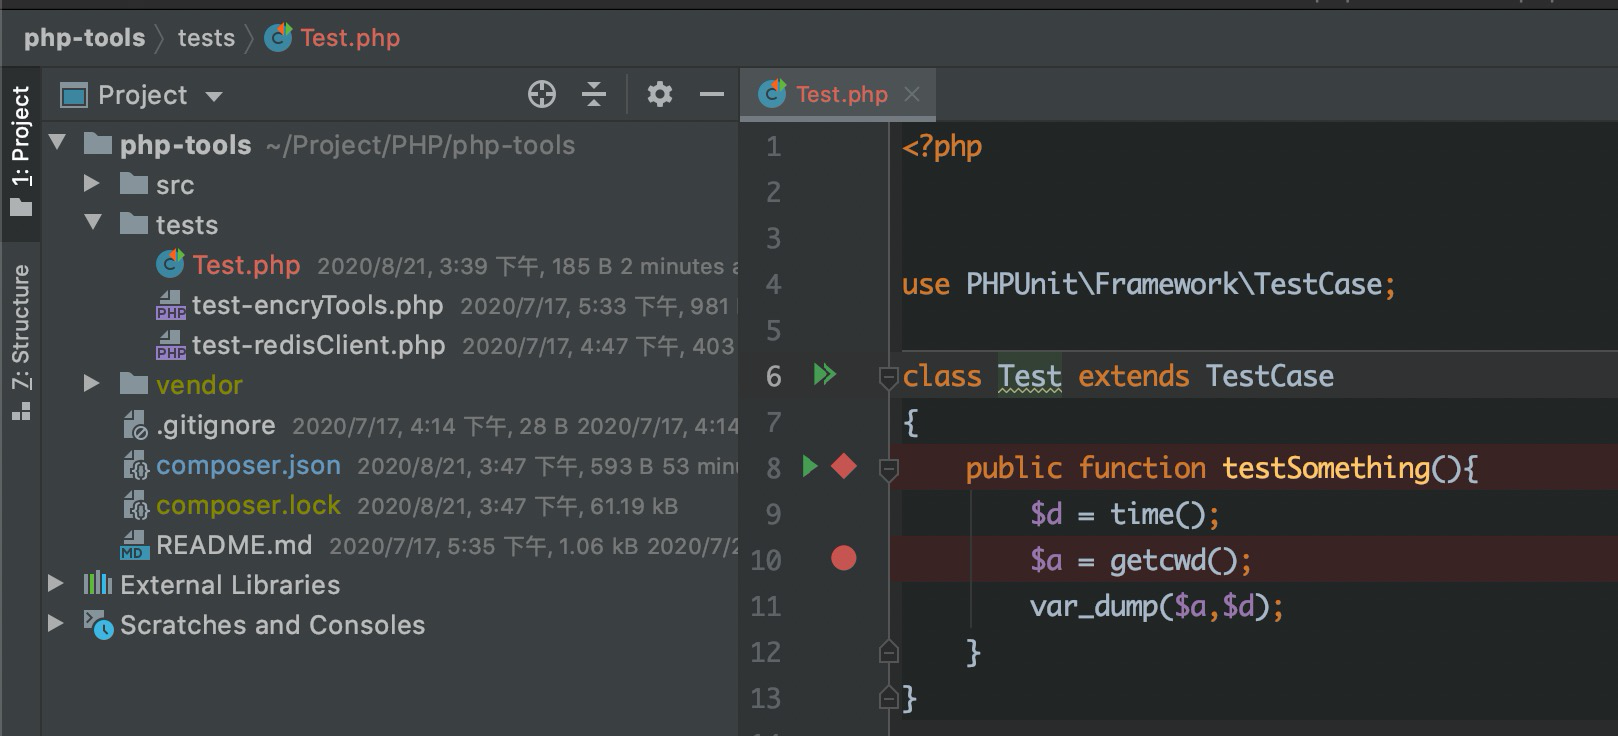The width and height of the screenshot is (1618, 736).
Task: Click php-tools in the breadcrumb
Action: pos(84,38)
